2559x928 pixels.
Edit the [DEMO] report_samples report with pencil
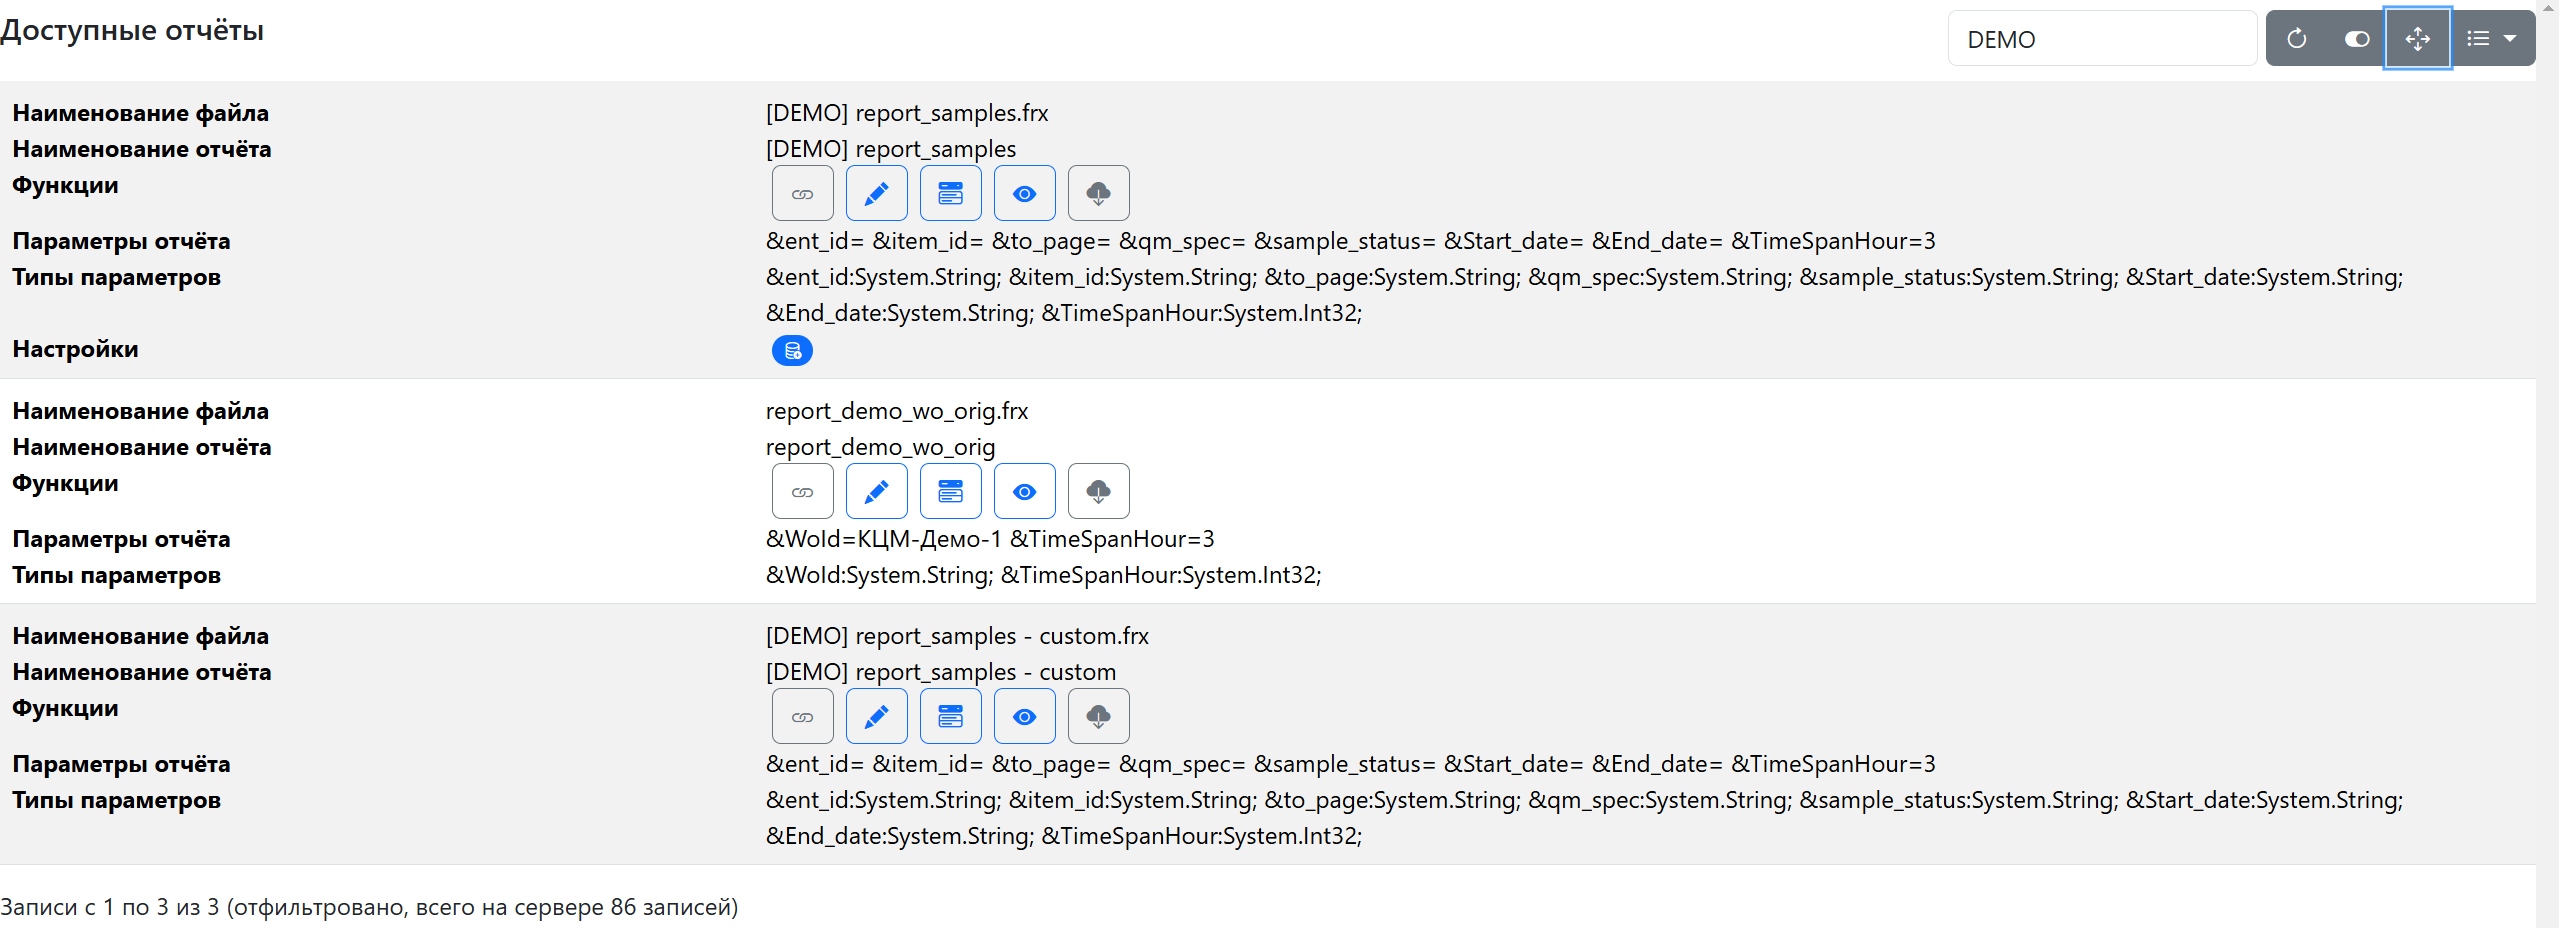point(876,194)
